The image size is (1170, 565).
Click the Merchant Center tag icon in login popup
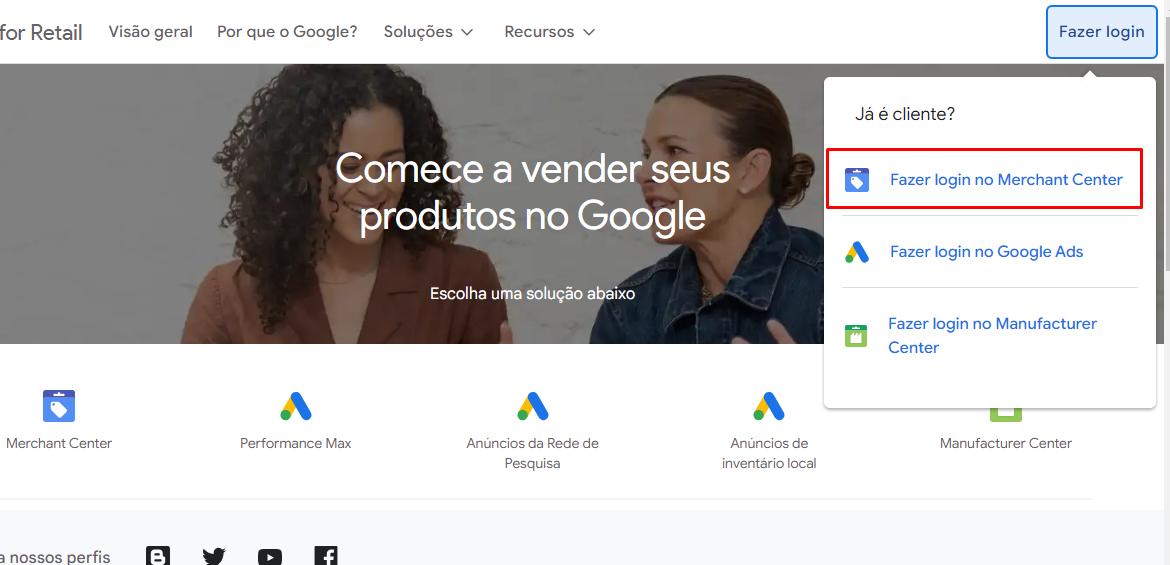pos(857,180)
